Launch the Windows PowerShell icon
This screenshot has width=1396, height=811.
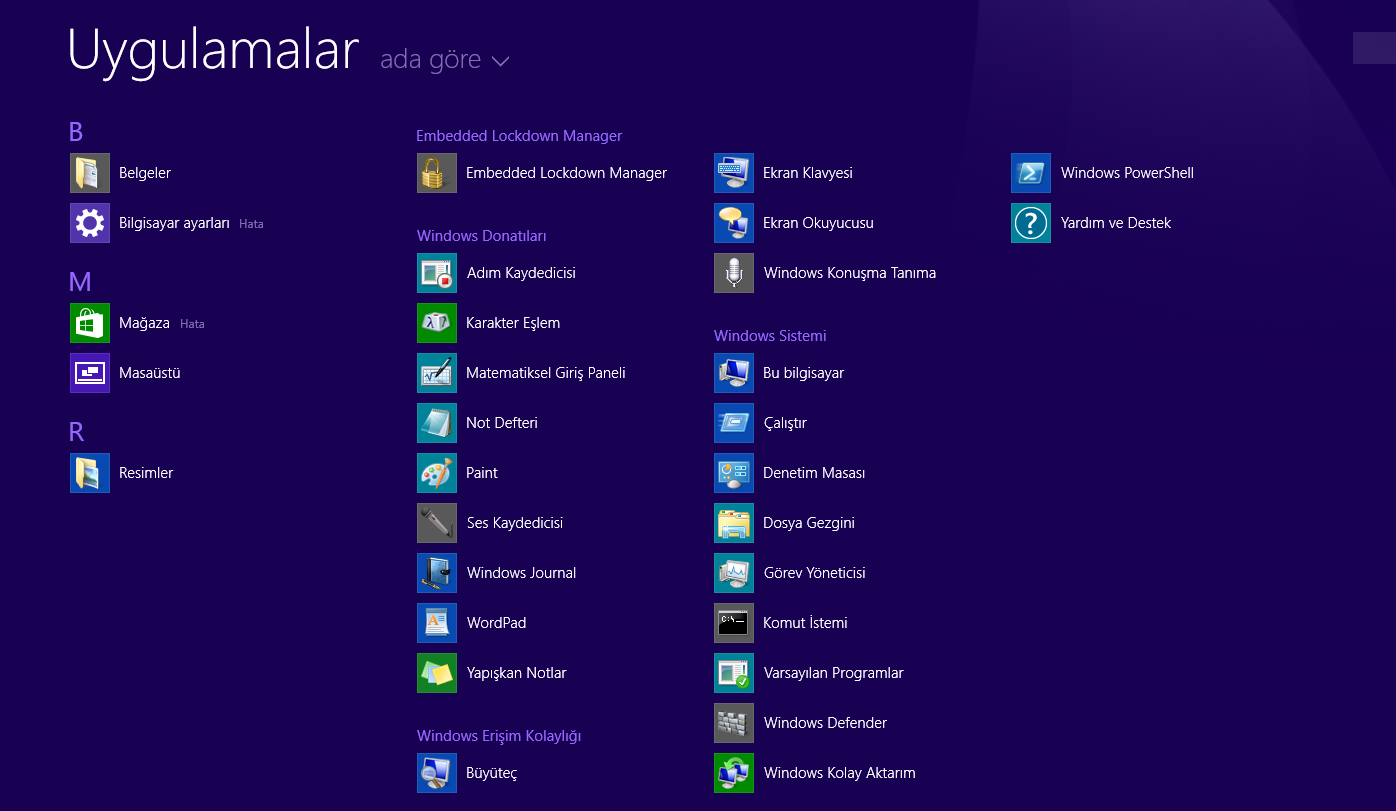[x=1031, y=173]
